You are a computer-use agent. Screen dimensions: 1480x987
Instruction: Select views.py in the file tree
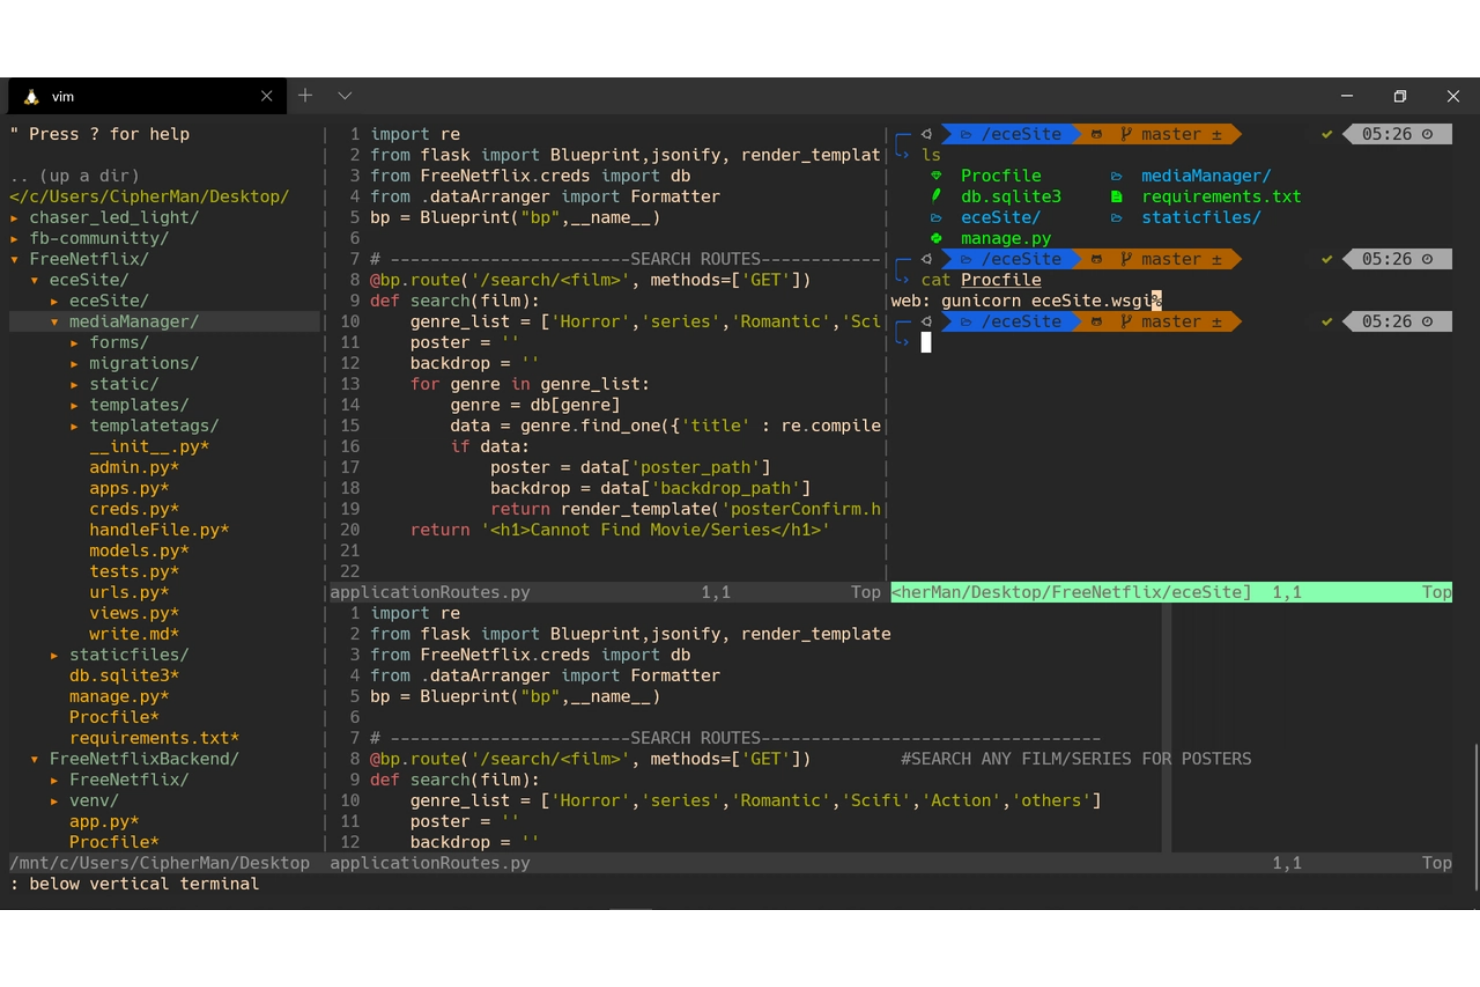coord(133,612)
